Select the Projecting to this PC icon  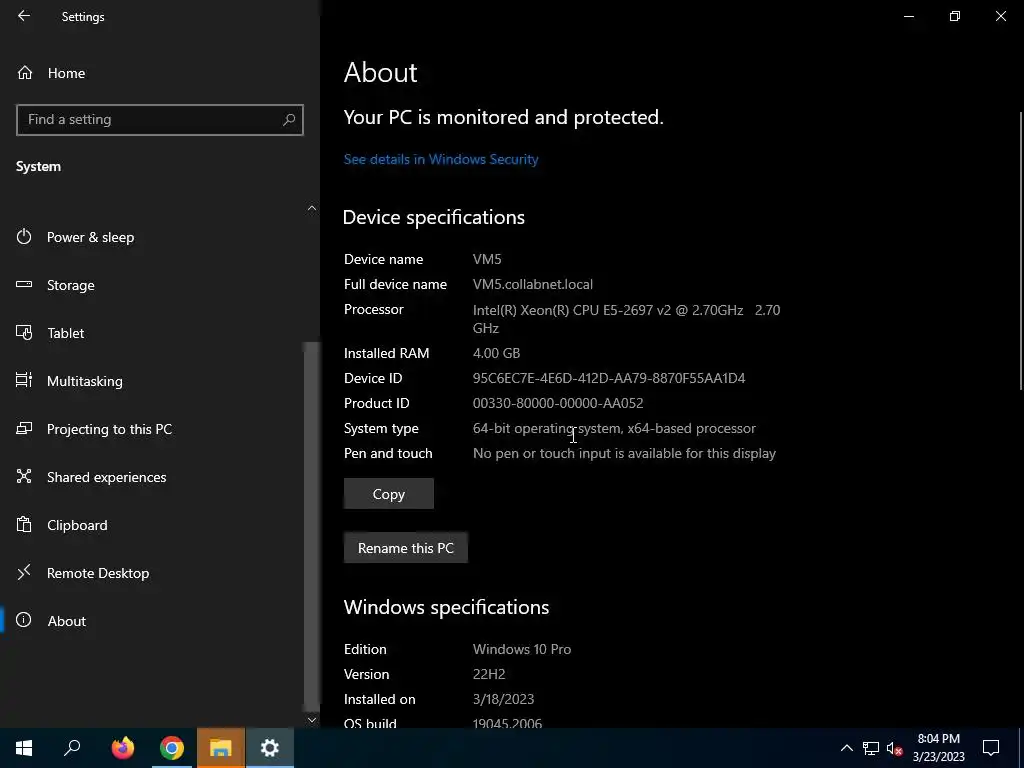coord(24,428)
